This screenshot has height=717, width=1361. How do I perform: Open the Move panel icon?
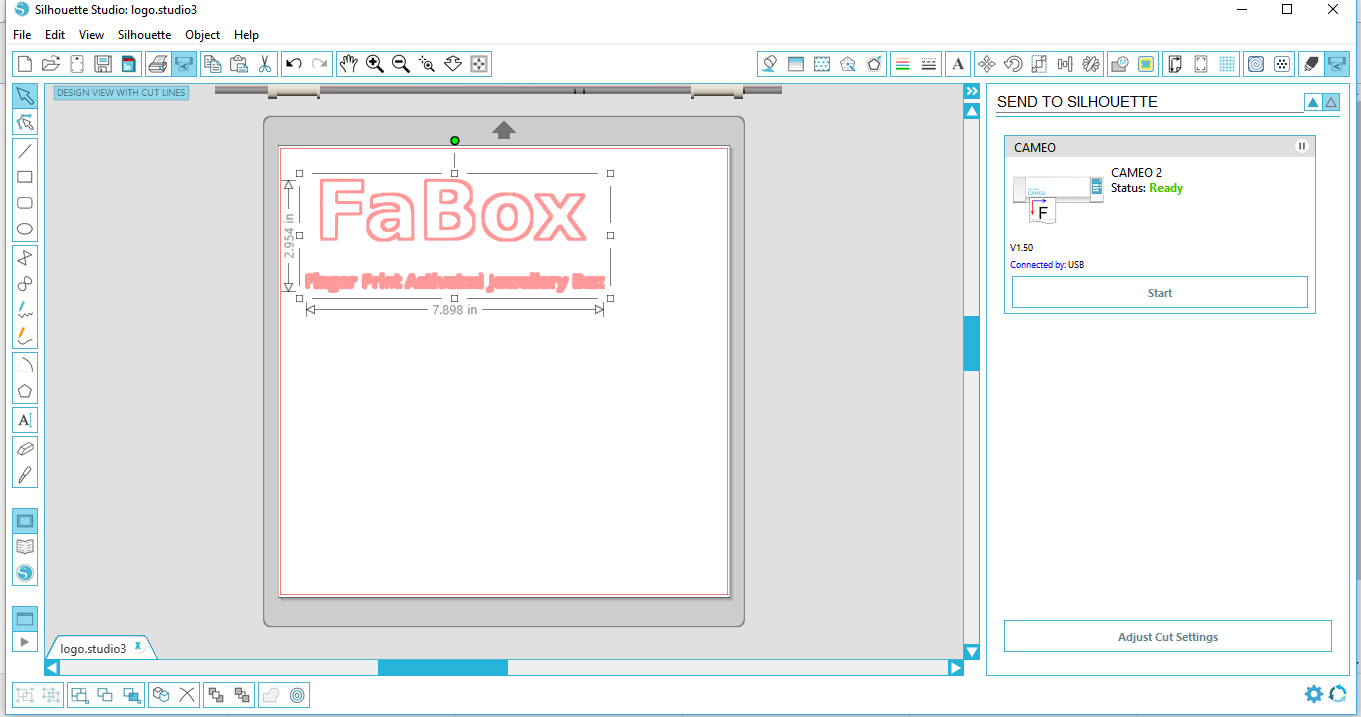[987, 64]
